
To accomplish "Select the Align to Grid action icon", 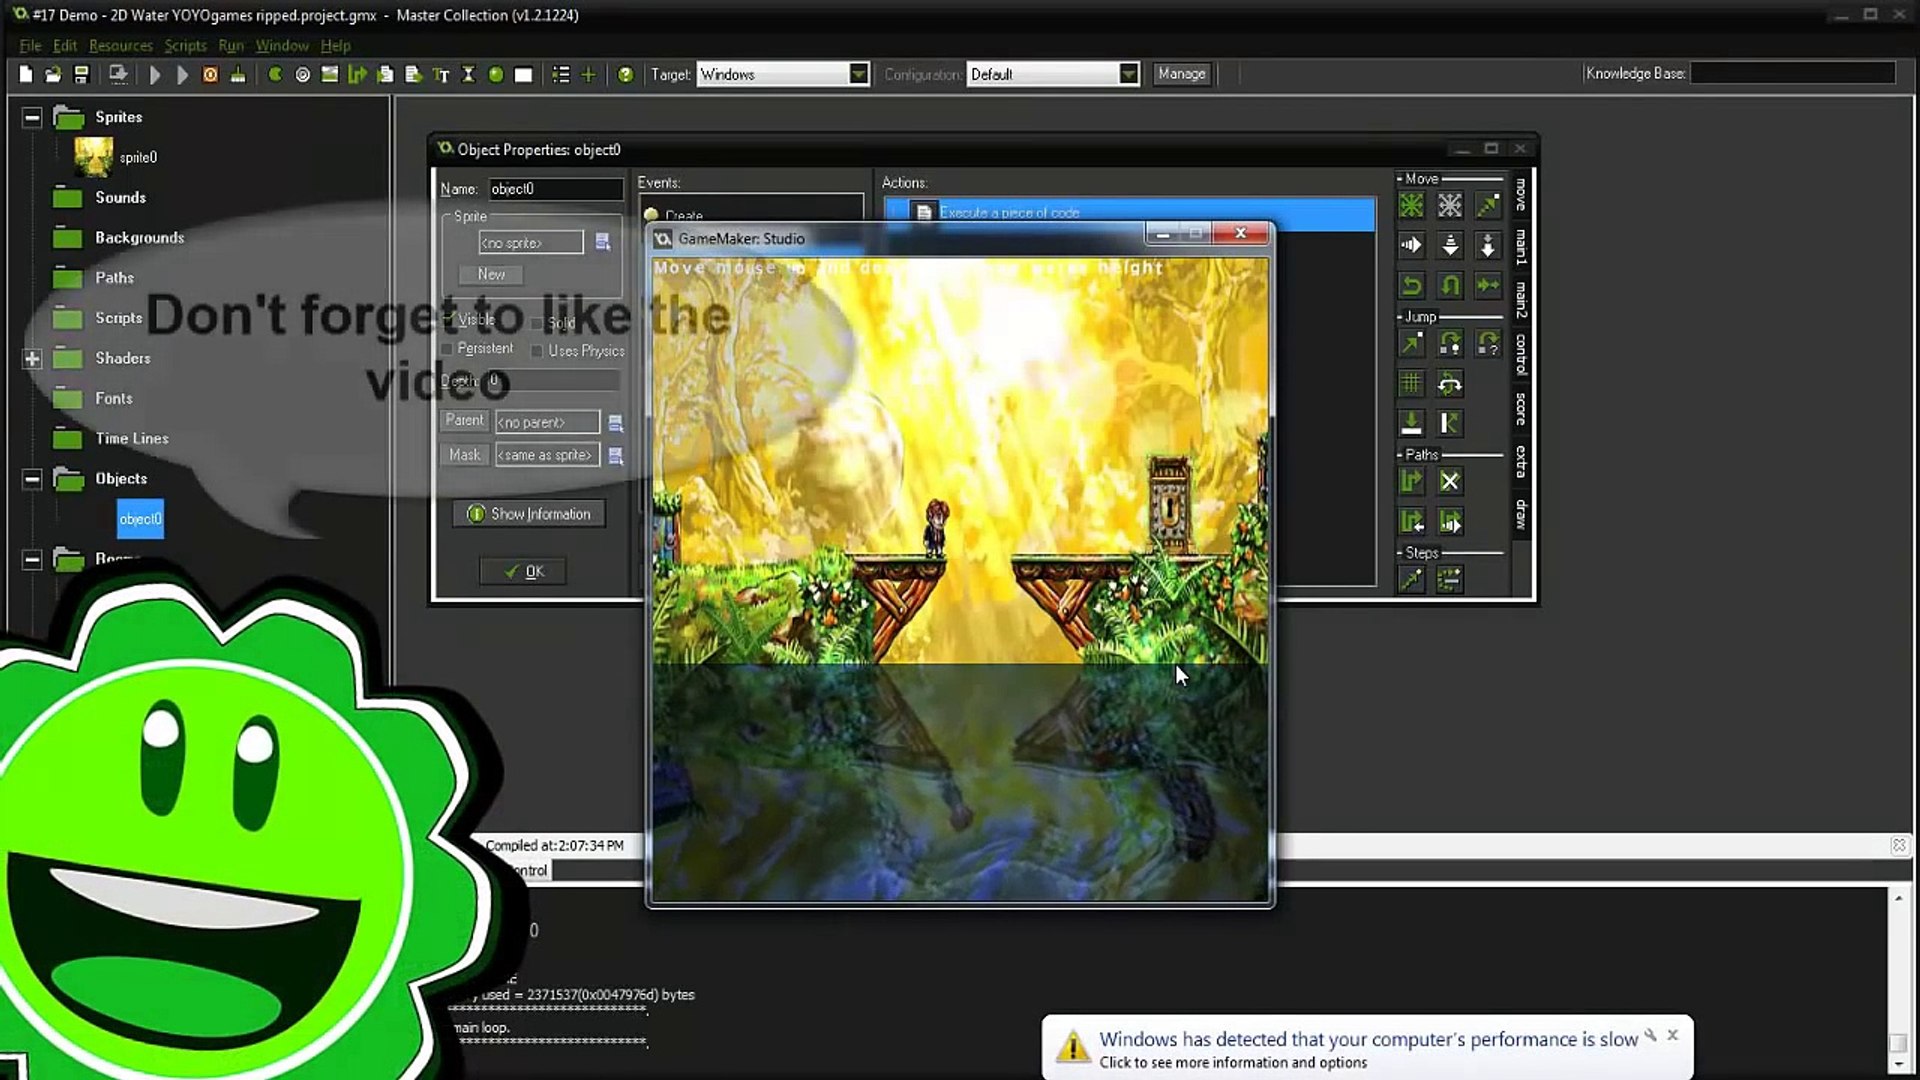I will [x=1411, y=384].
